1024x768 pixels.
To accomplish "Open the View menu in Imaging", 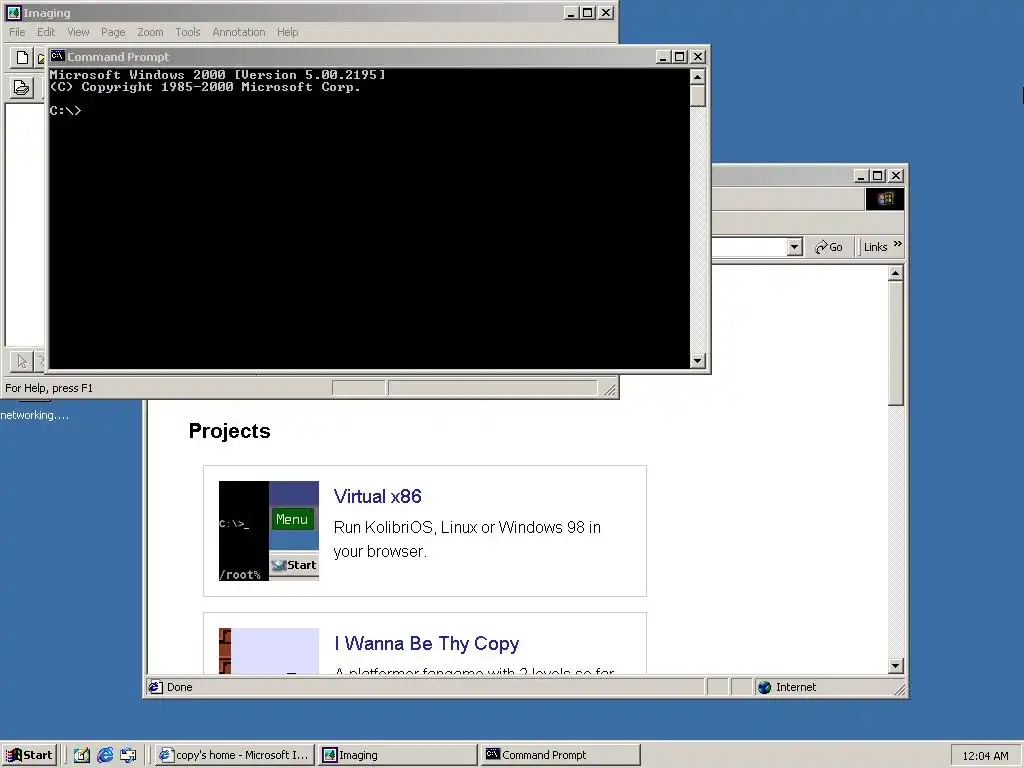I will [x=78, y=32].
